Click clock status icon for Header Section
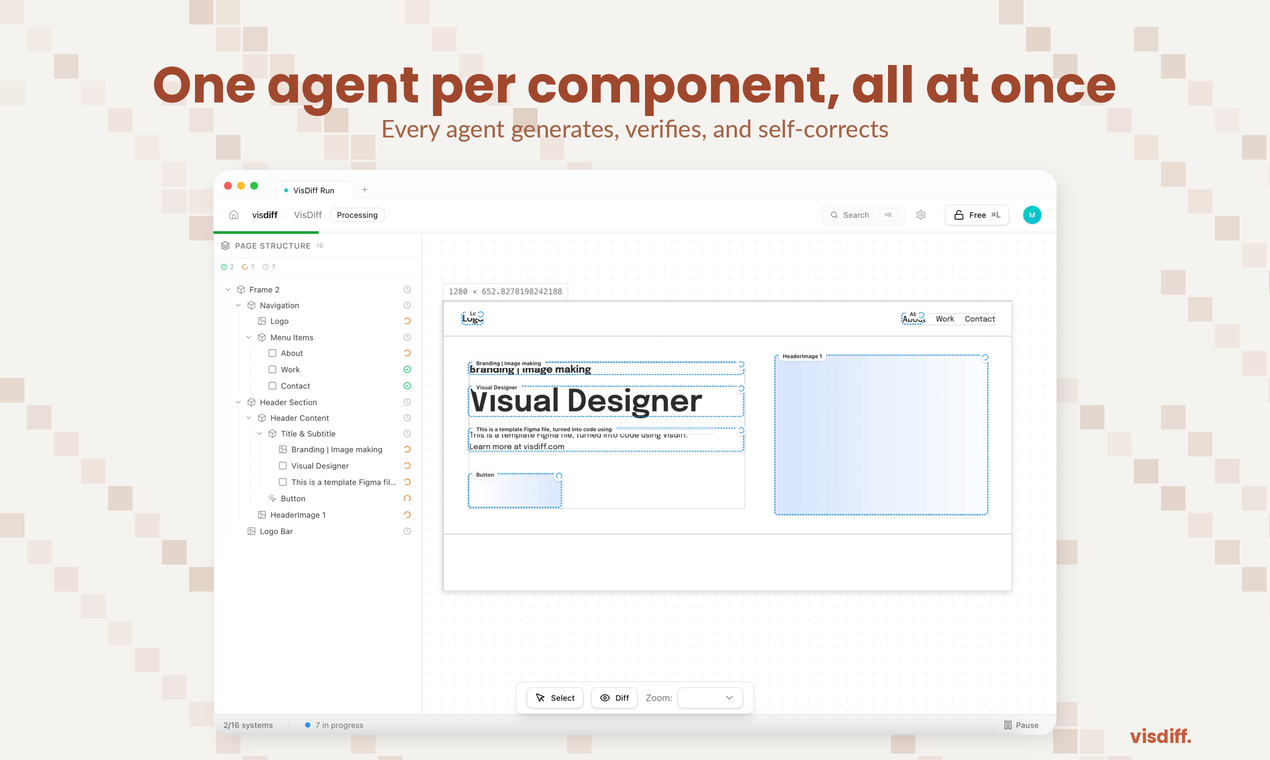Image resolution: width=1270 pixels, height=760 pixels. coord(407,402)
